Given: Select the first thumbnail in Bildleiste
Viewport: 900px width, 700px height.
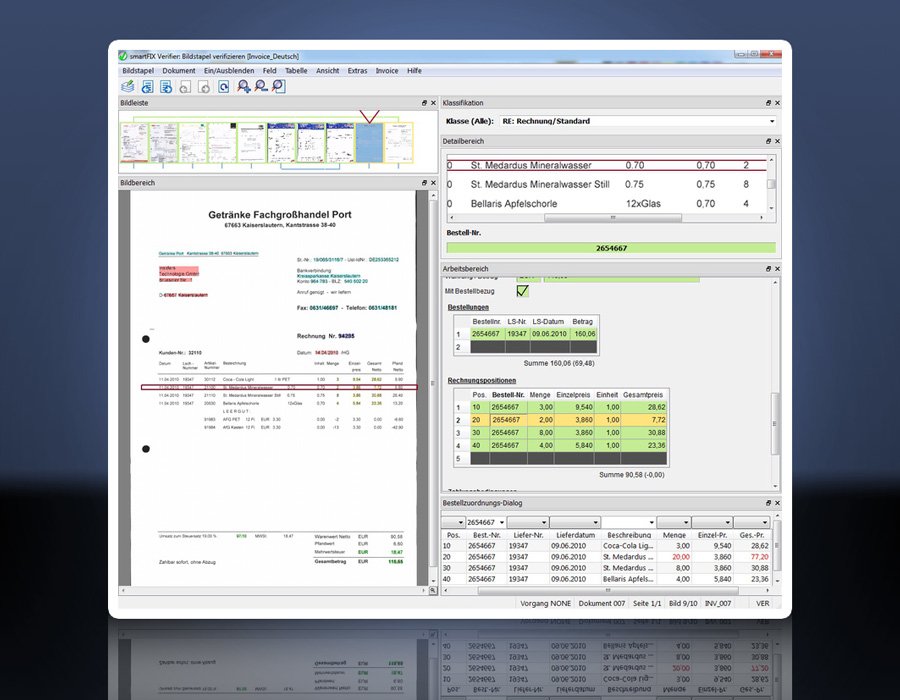Looking at the screenshot, I should click(134, 143).
